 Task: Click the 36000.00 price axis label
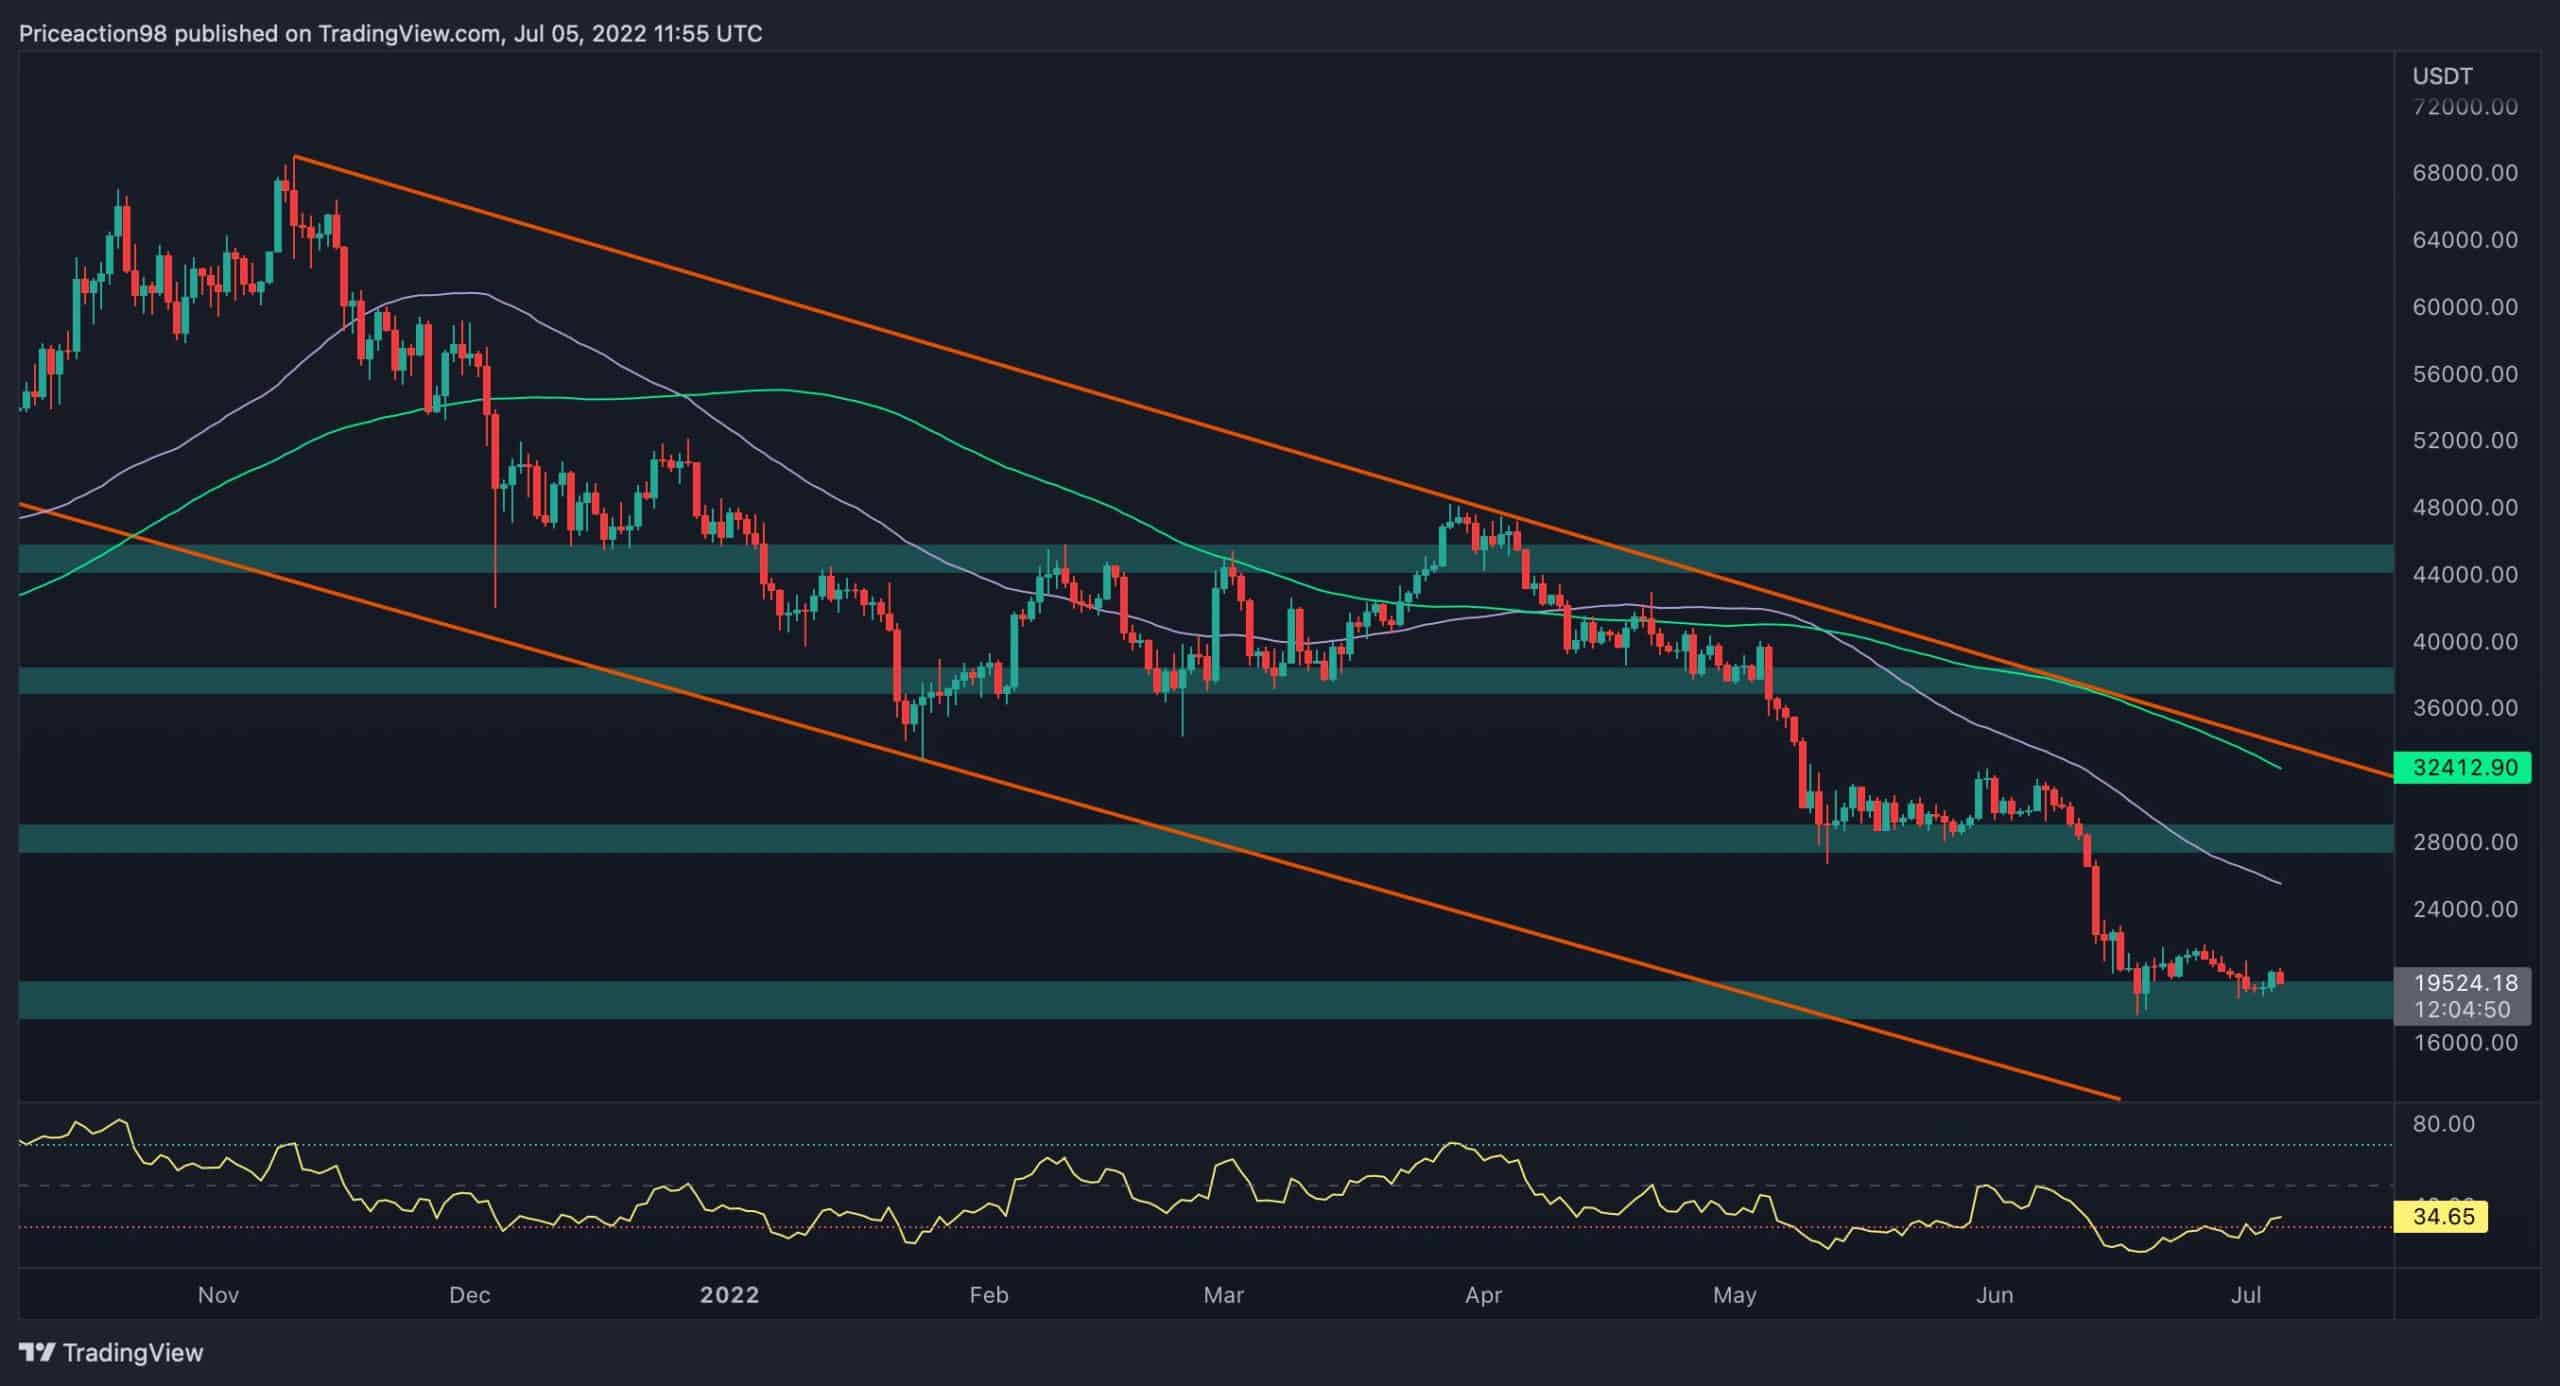(x=2465, y=708)
